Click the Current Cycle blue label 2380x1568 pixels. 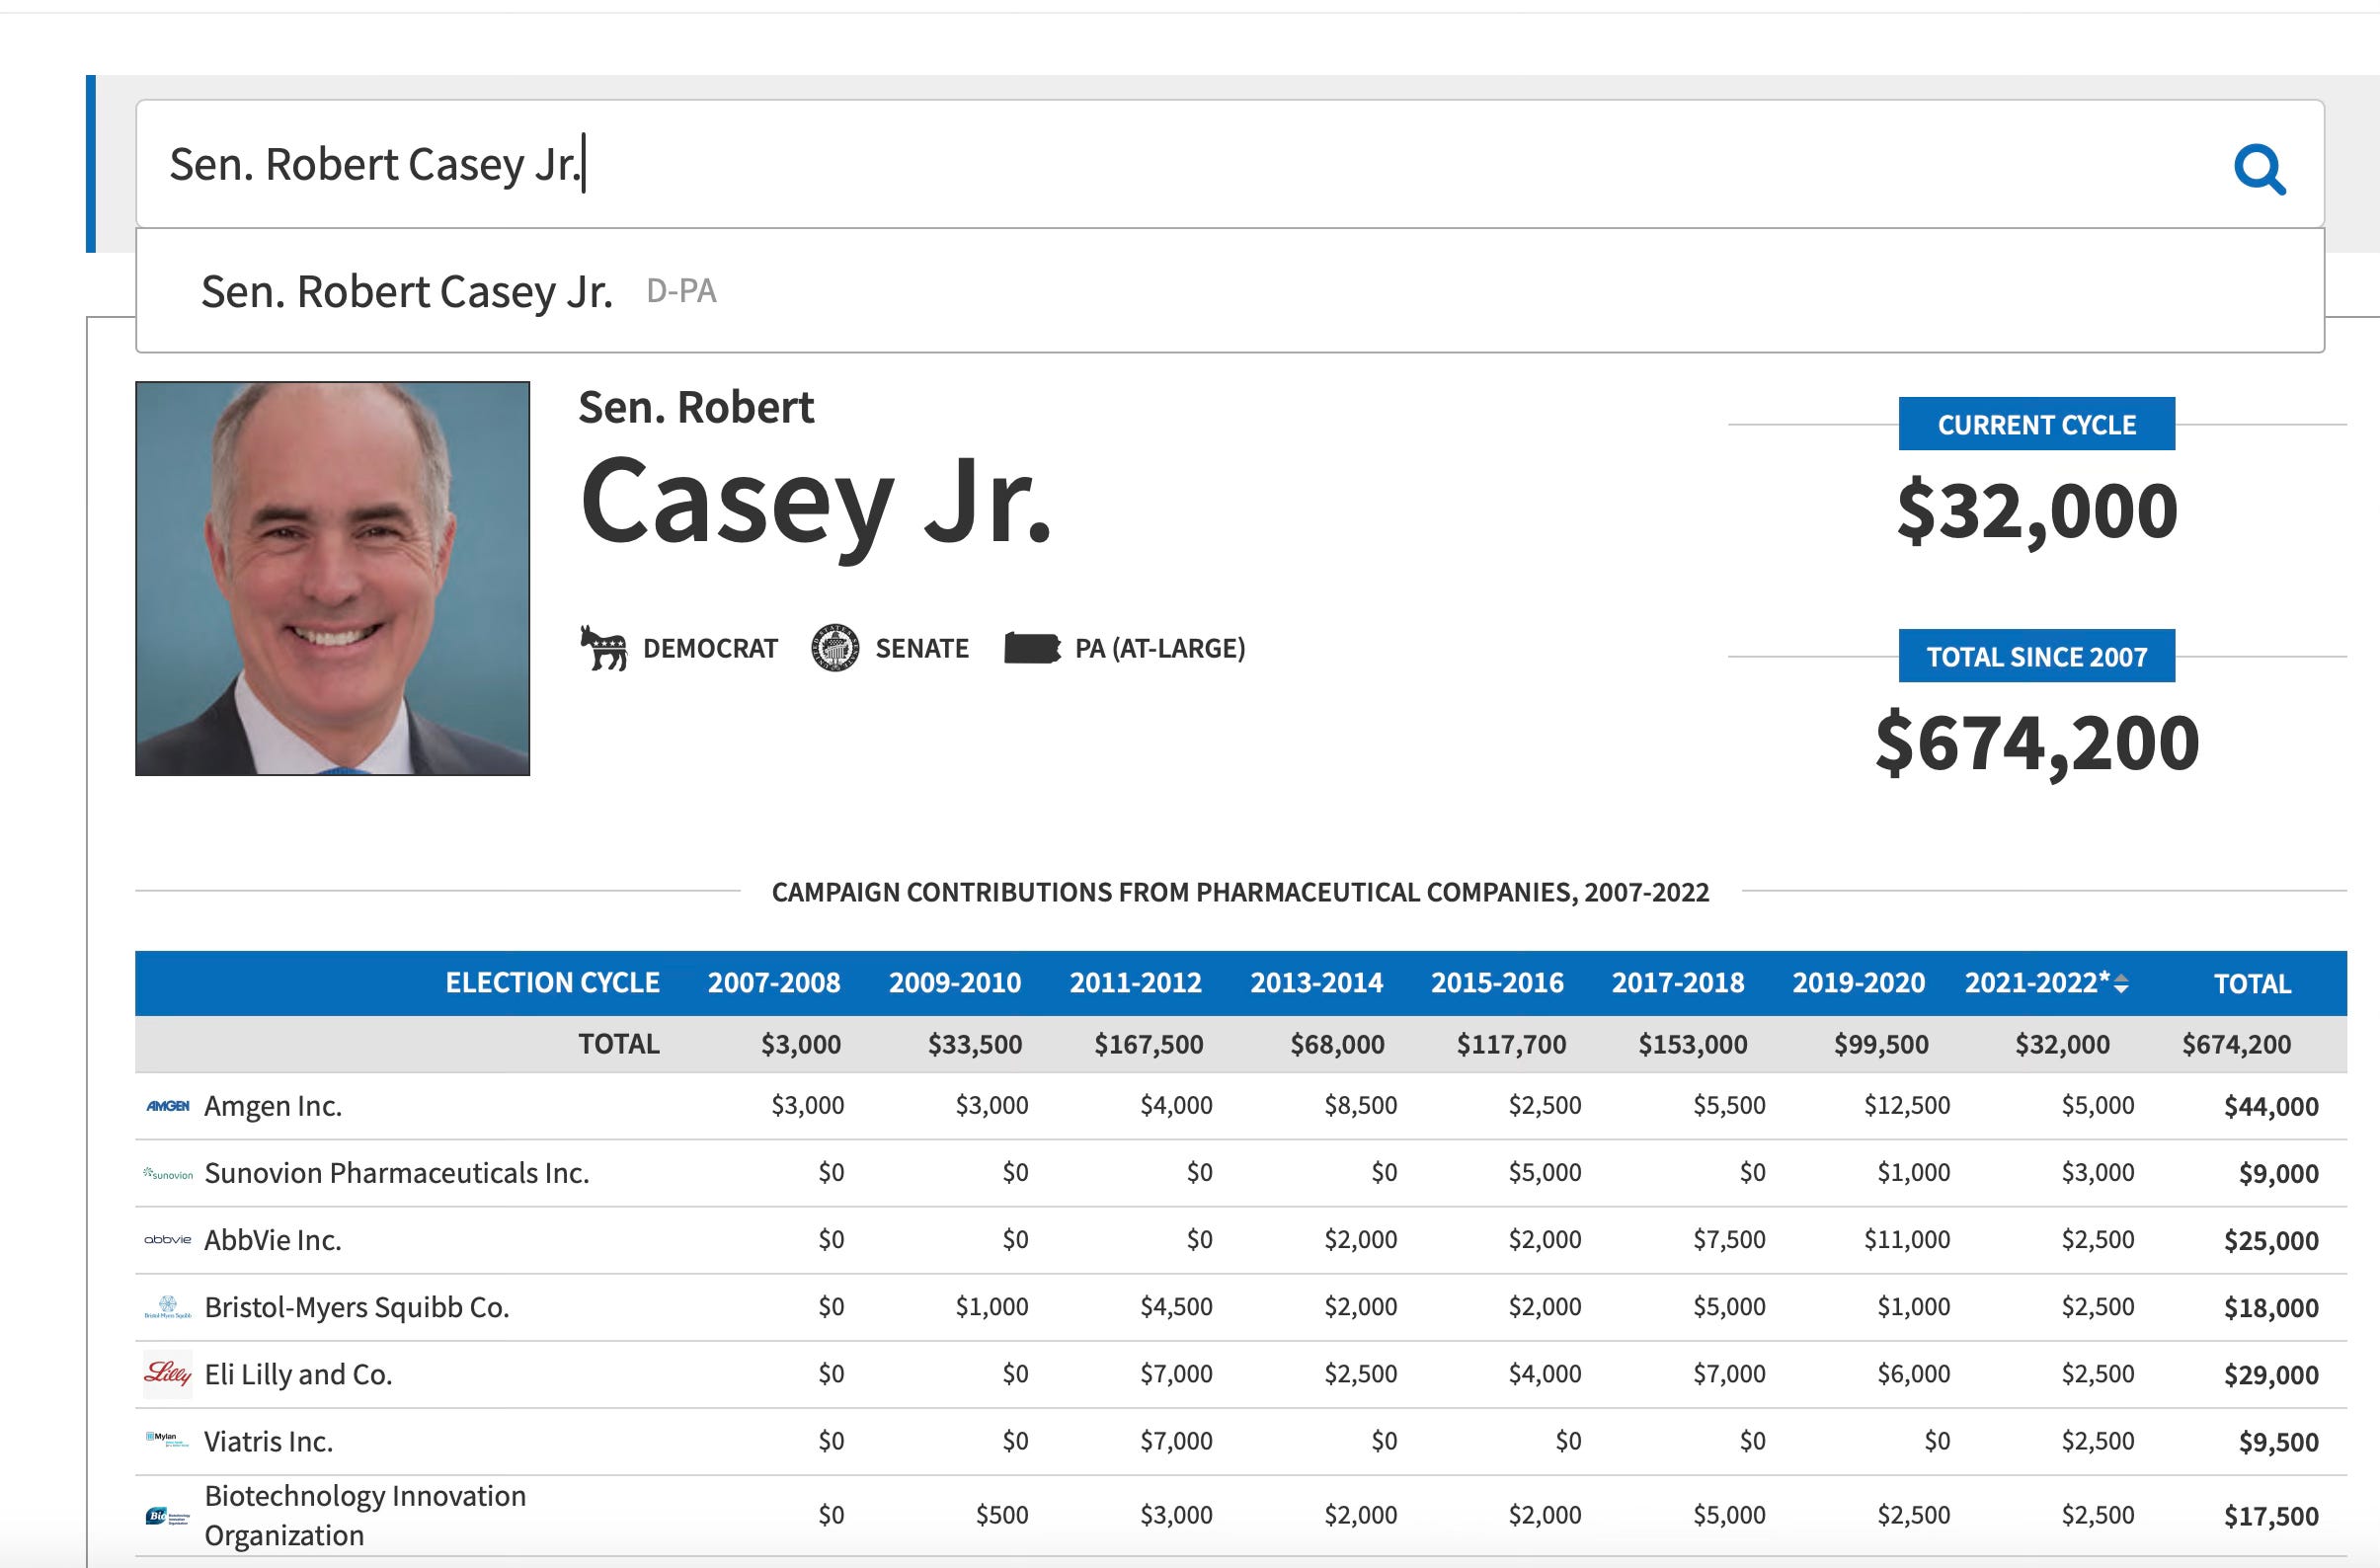[2036, 424]
